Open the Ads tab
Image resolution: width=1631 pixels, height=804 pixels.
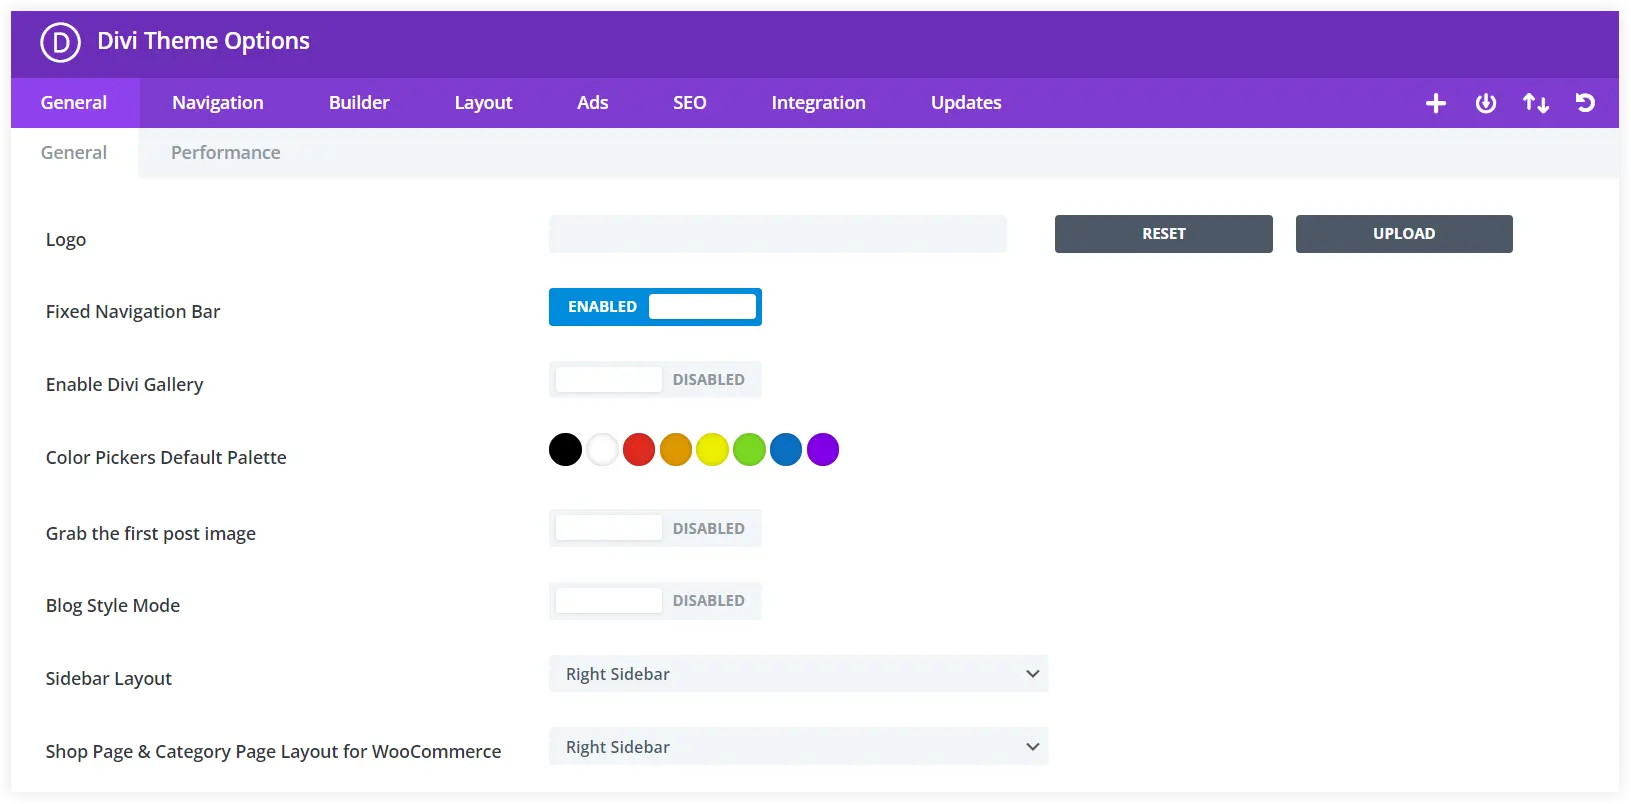(x=593, y=103)
